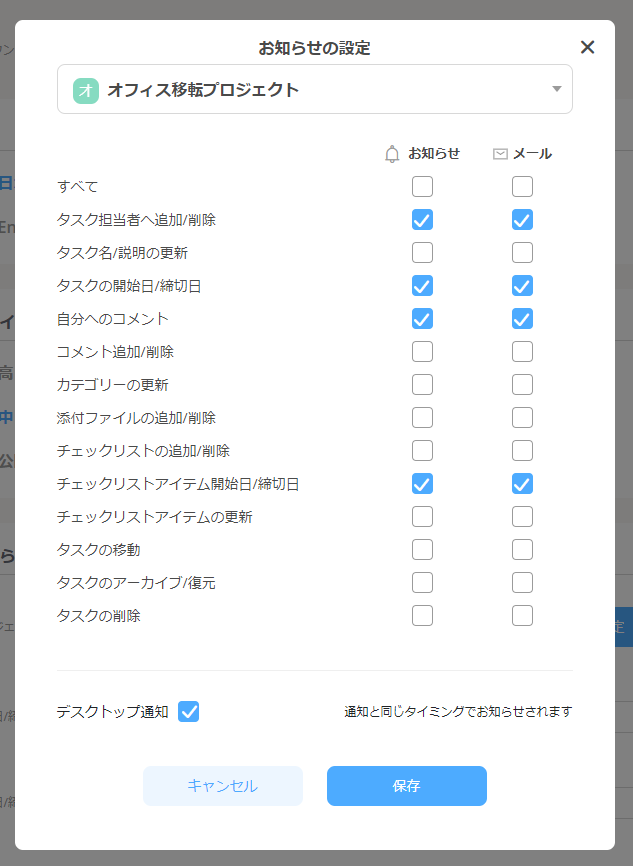This screenshot has height=866, width=633.
Task: Check タスクの移動 mail checkbox
Action: [522, 549]
